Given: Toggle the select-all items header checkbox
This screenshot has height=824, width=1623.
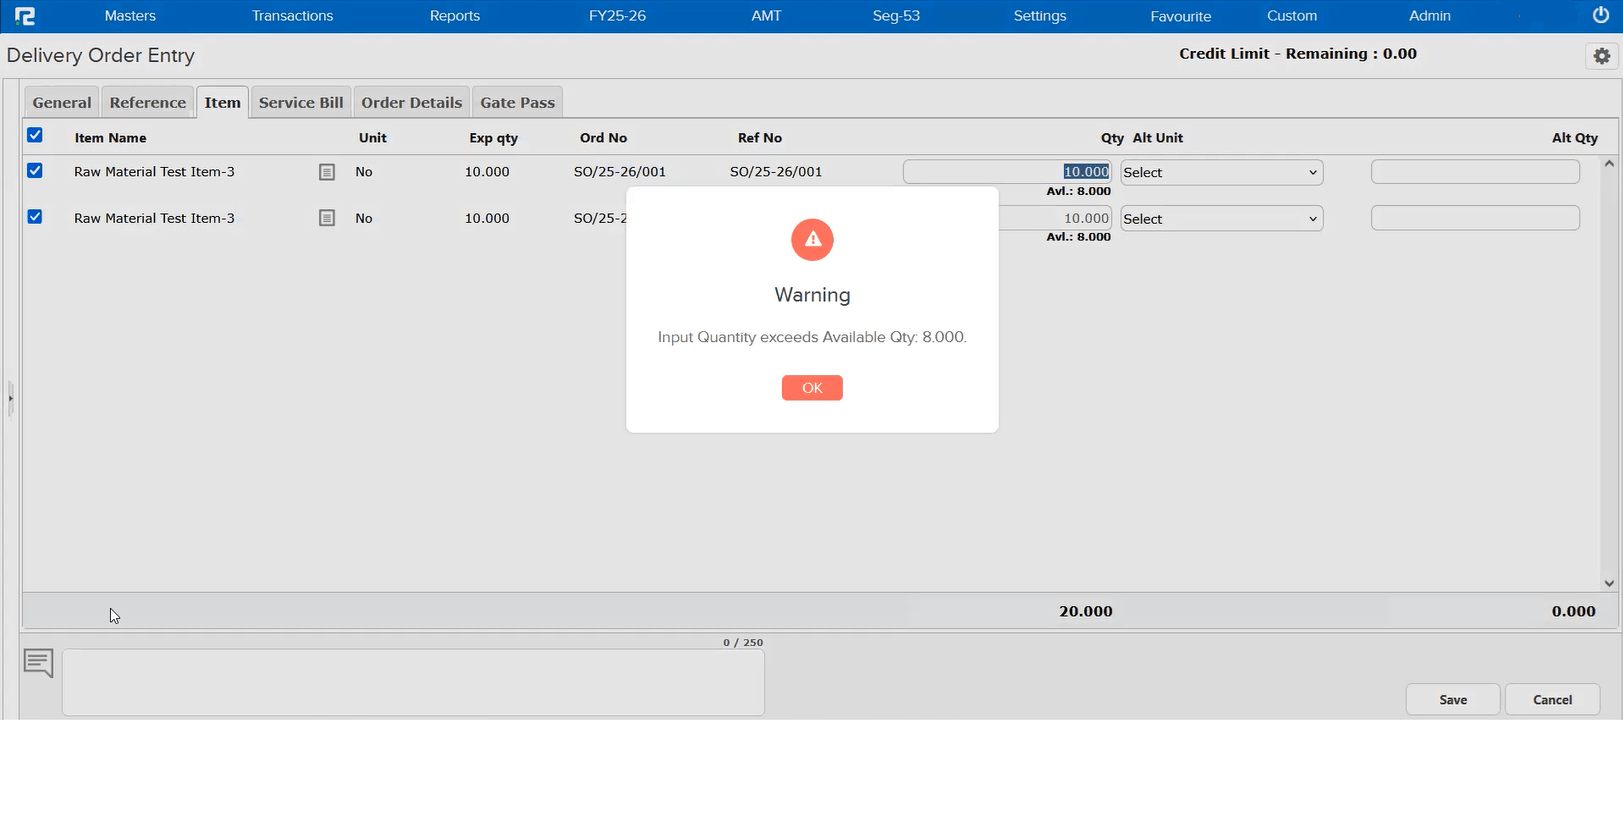Looking at the screenshot, I should click(35, 135).
